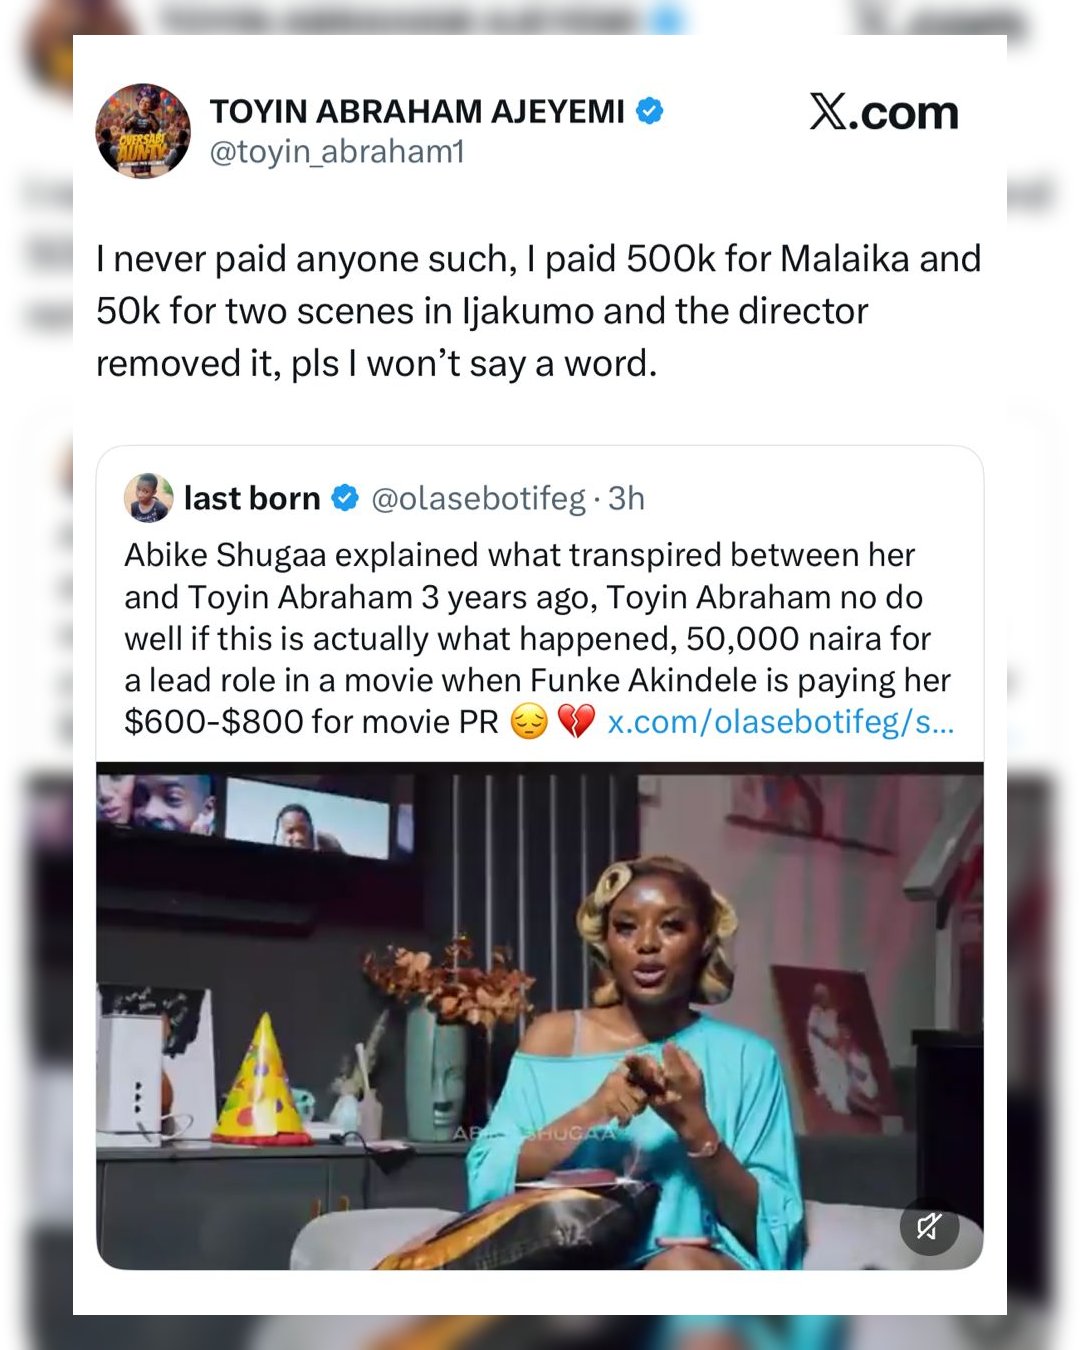This screenshot has height=1350, width=1080.
Task: Unmute the video with the speaker icon
Action: (929, 1226)
